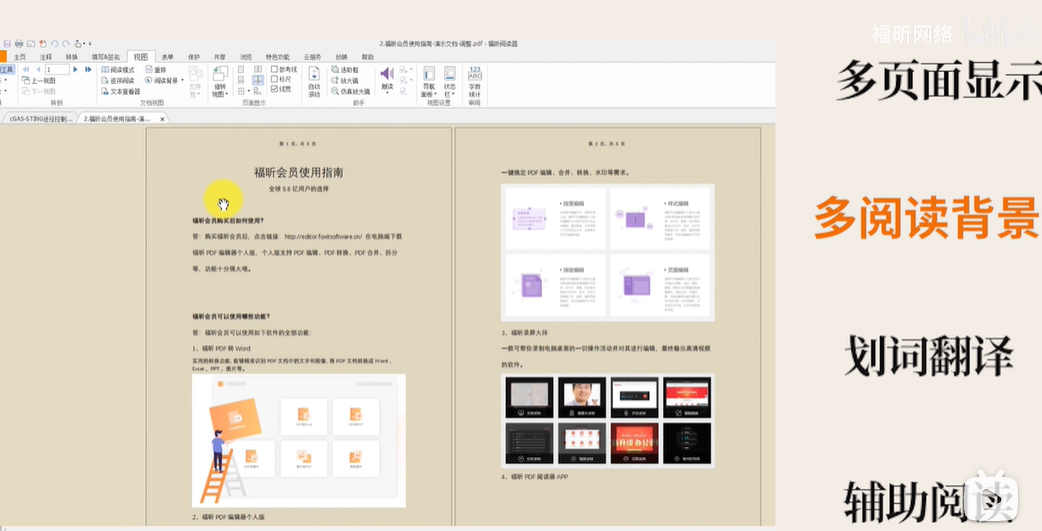Toggle 参考线 guides checkbox

(x=284, y=69)
